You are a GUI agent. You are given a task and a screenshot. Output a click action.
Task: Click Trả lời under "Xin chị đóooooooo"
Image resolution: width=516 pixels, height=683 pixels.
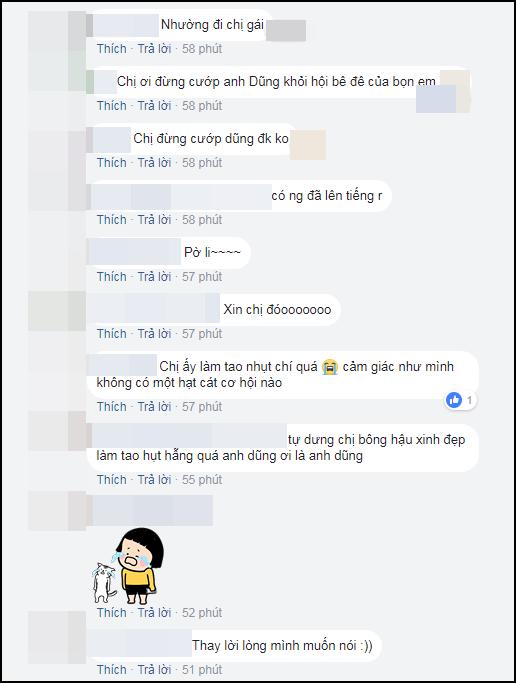click(155, 334)
